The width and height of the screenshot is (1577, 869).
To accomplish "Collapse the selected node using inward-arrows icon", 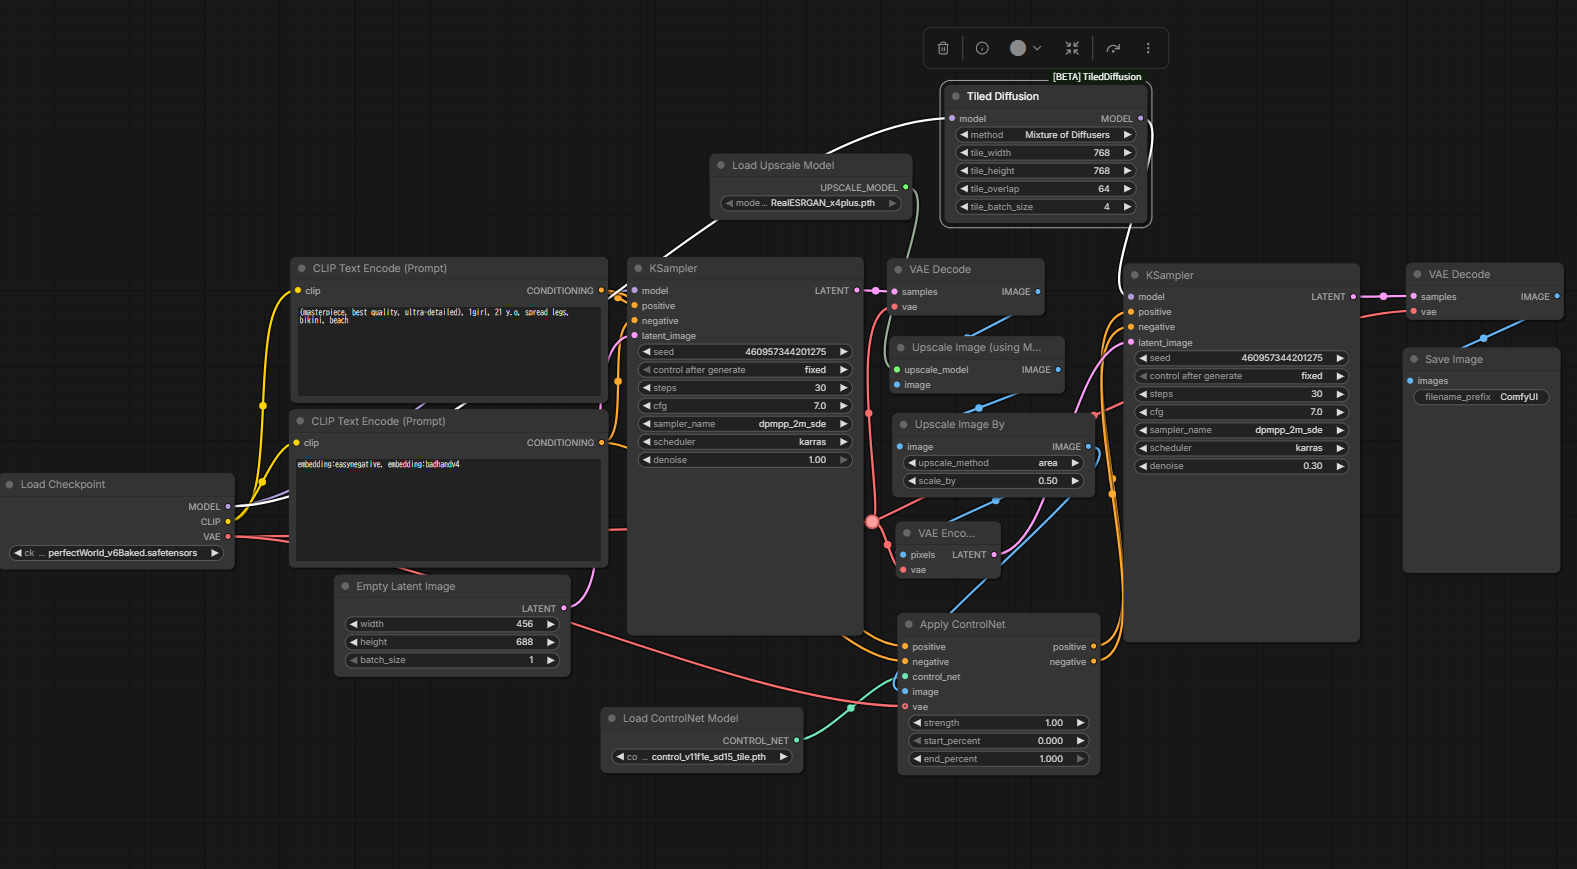I will pyautogui.click(x=1072, y=48).
